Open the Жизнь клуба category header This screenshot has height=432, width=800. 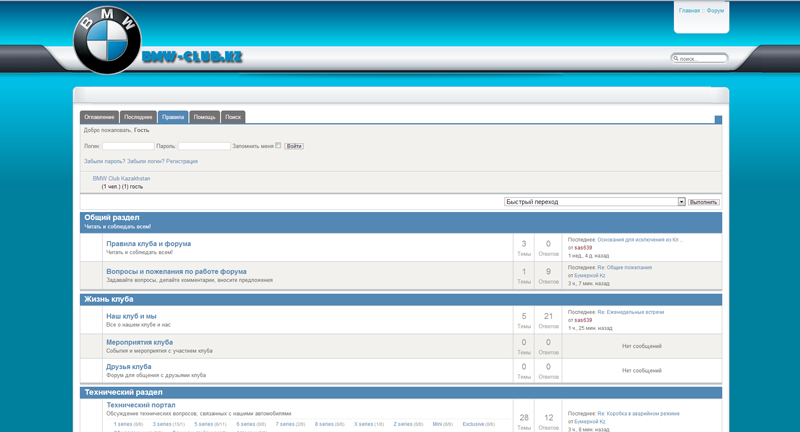coord(109,299)
